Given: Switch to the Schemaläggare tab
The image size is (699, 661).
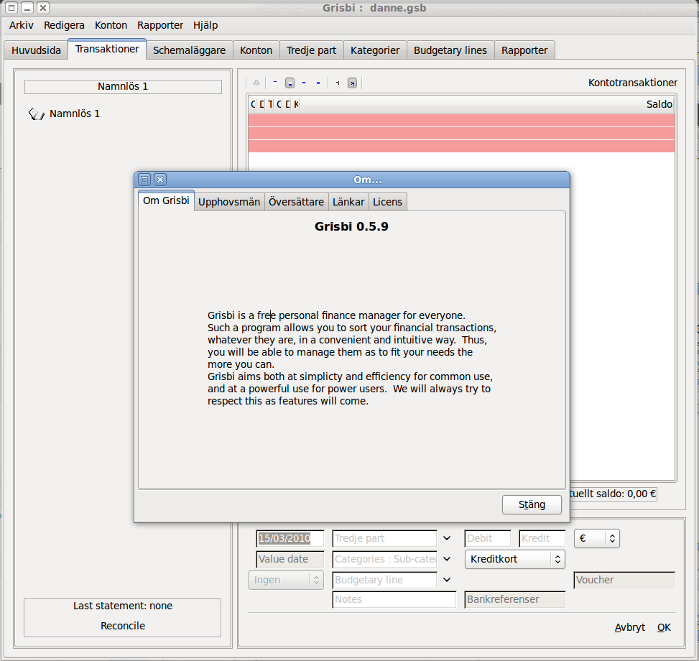Looking at the screenshot, I should click(x=189, y=50).
